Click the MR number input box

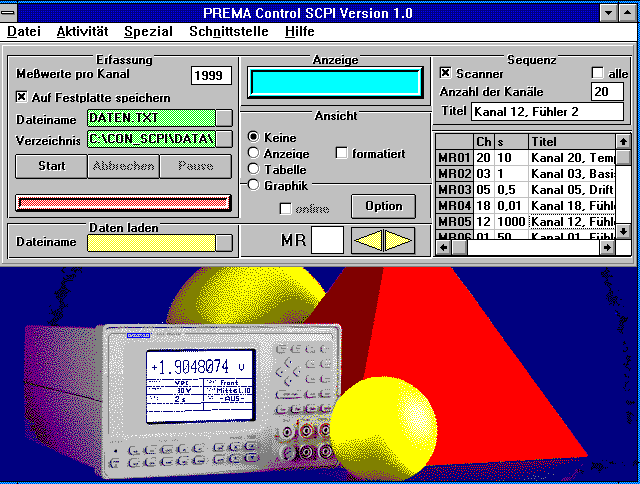click(327, 240)
